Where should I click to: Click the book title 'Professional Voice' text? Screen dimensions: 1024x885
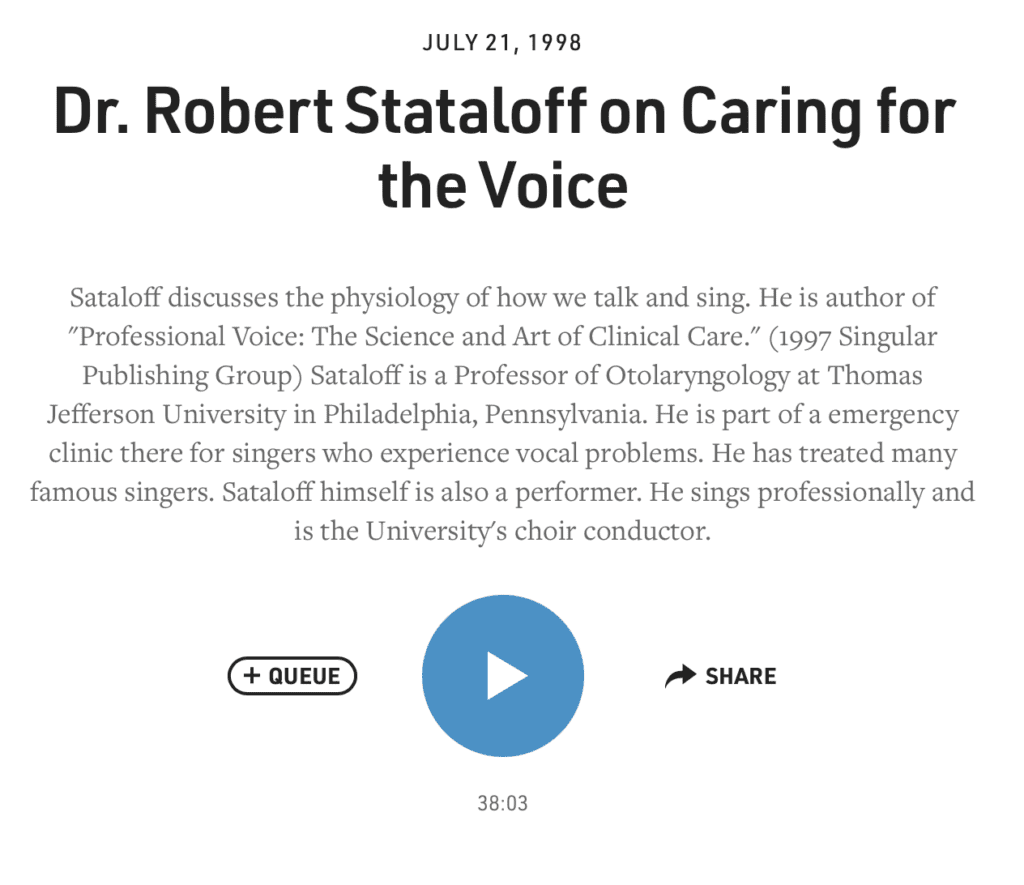point(191,336)
